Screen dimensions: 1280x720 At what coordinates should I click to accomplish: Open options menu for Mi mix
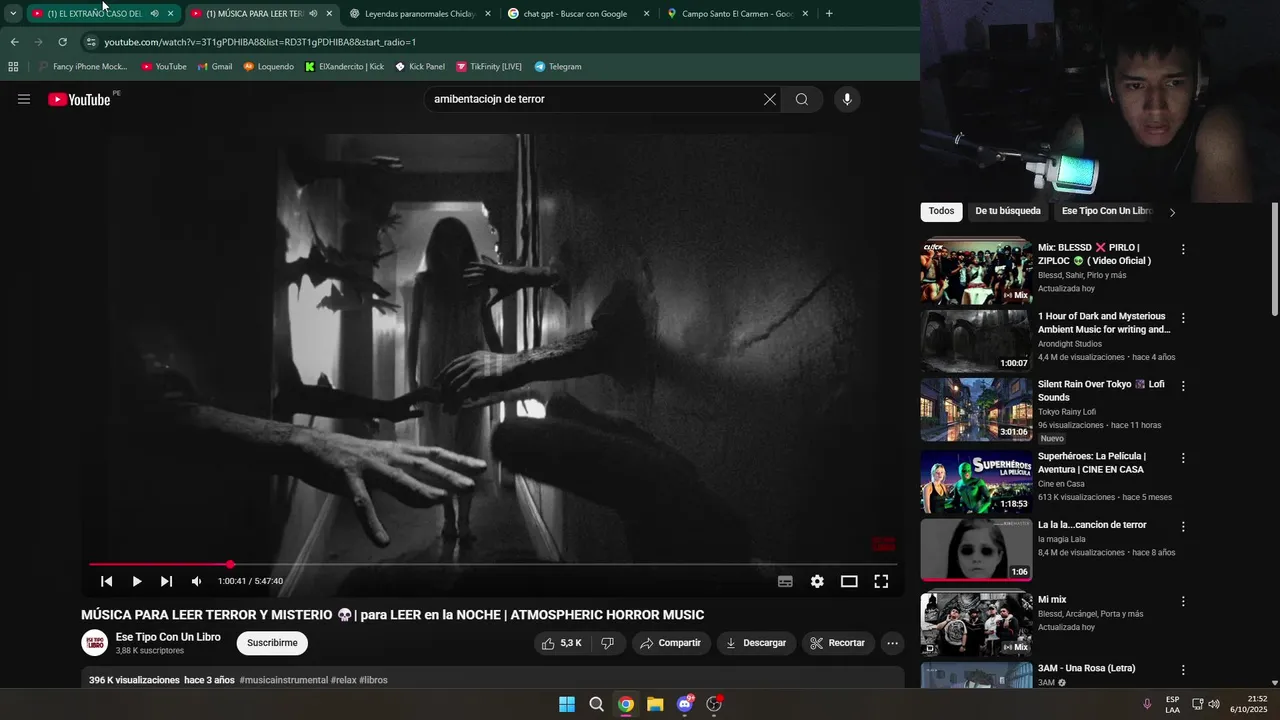pos(1183,602)
